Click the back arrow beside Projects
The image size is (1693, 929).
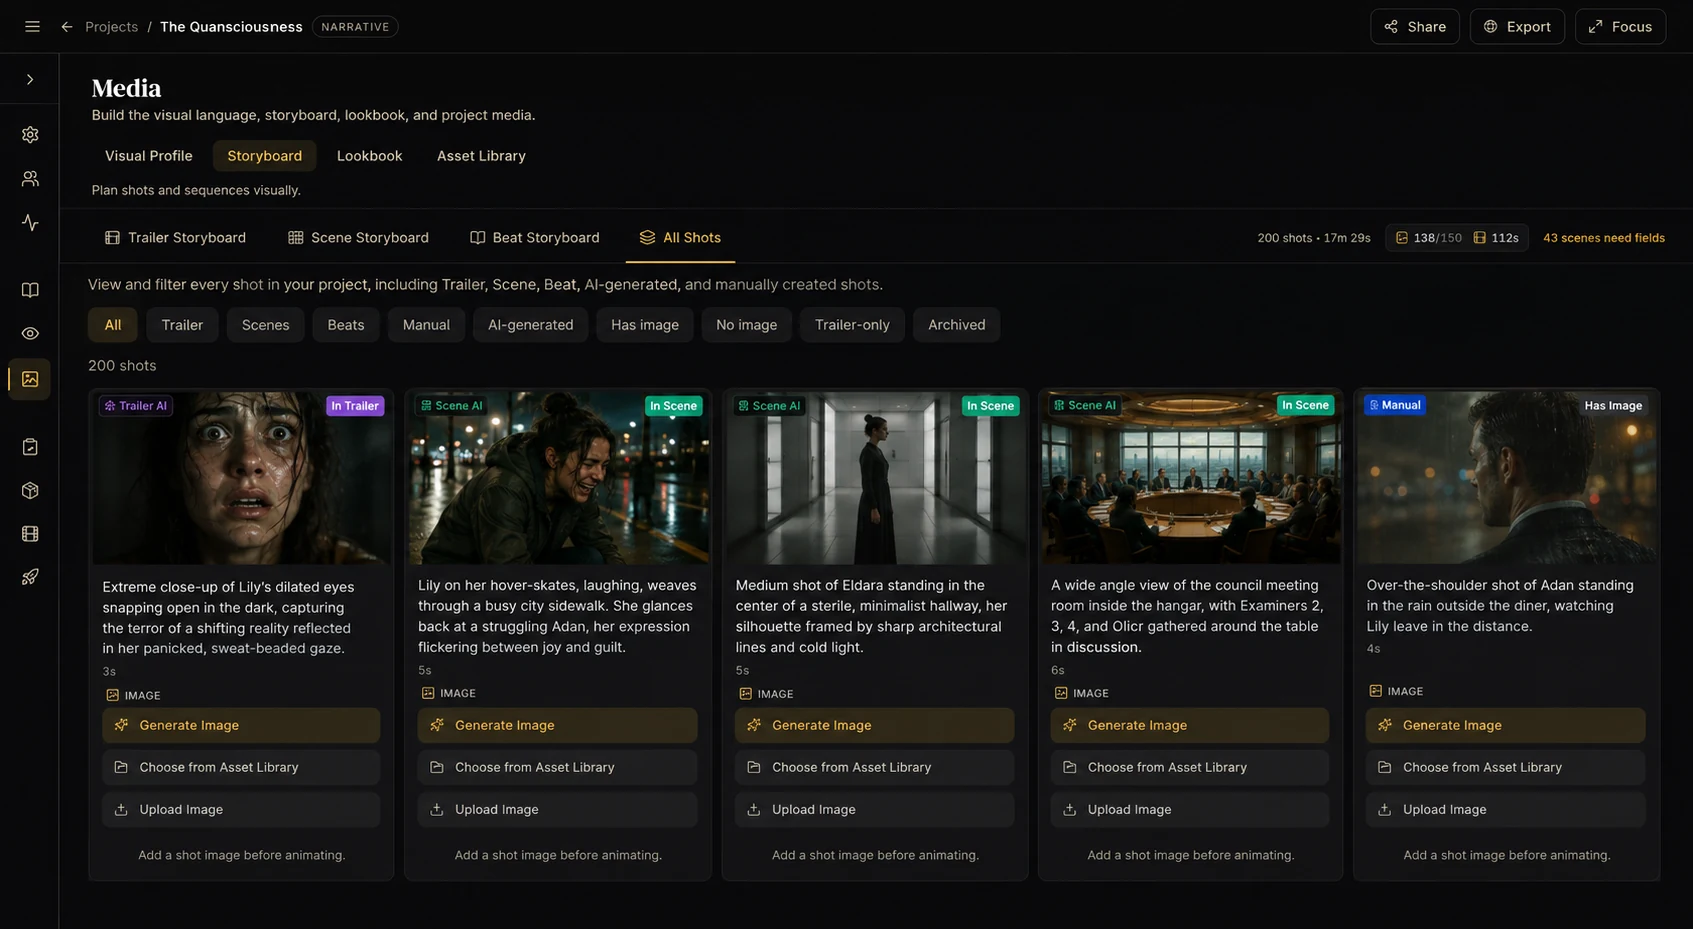point(67,27)
